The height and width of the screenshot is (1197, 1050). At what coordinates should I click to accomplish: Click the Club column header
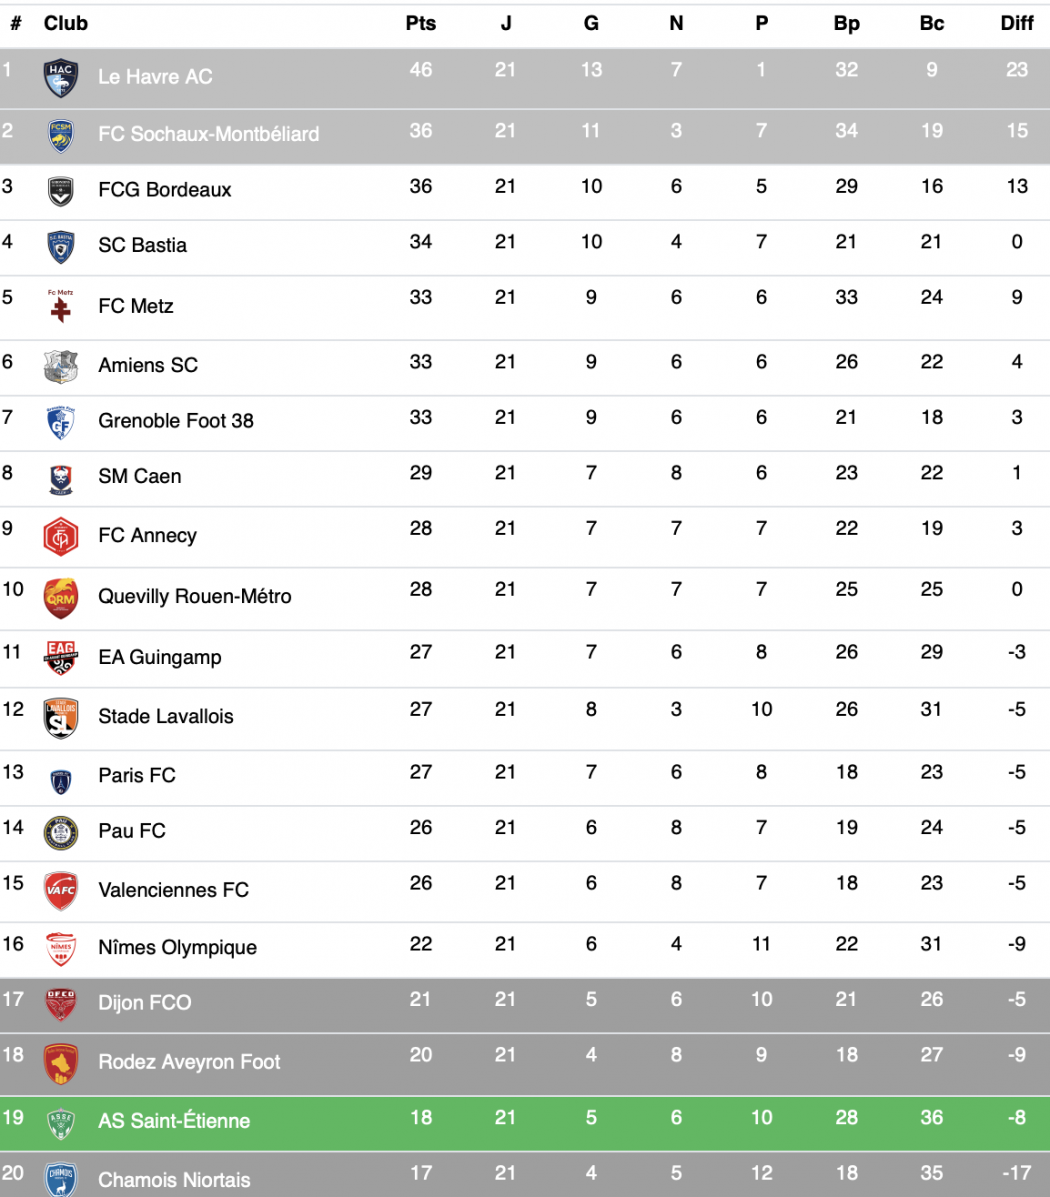[x=66, y=24]
